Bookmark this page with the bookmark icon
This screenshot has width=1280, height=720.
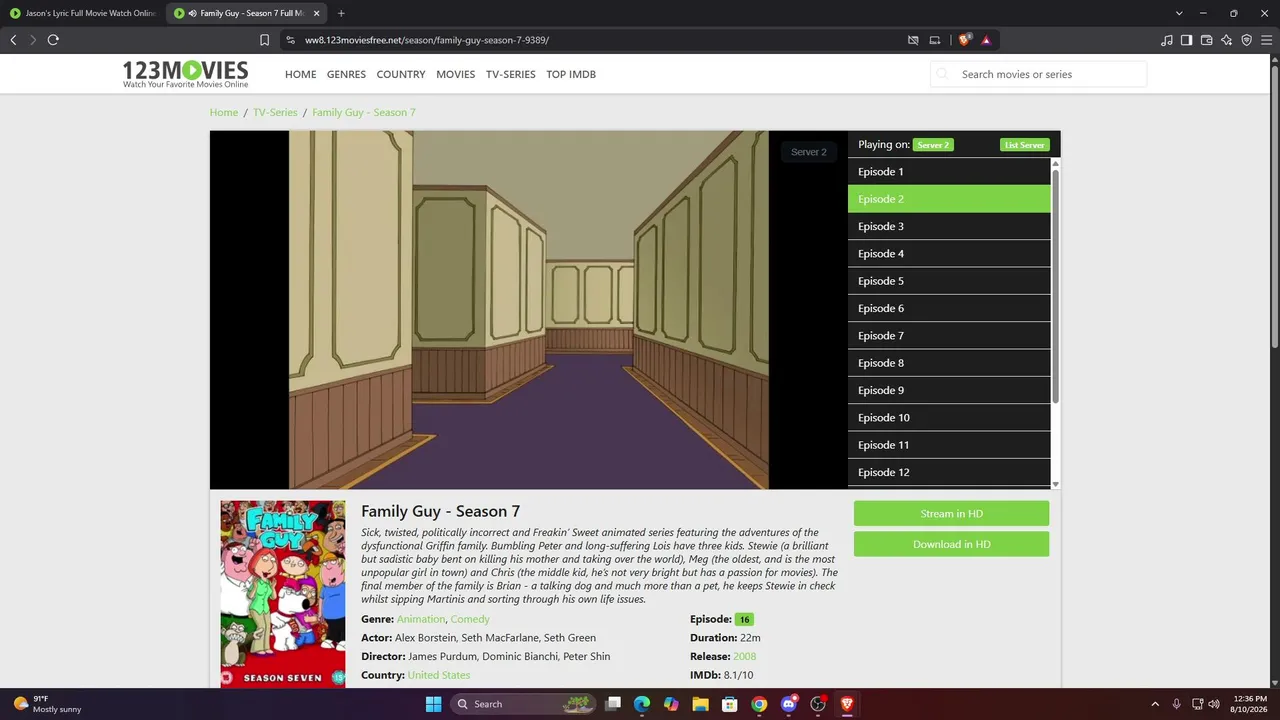pos(264,40)
